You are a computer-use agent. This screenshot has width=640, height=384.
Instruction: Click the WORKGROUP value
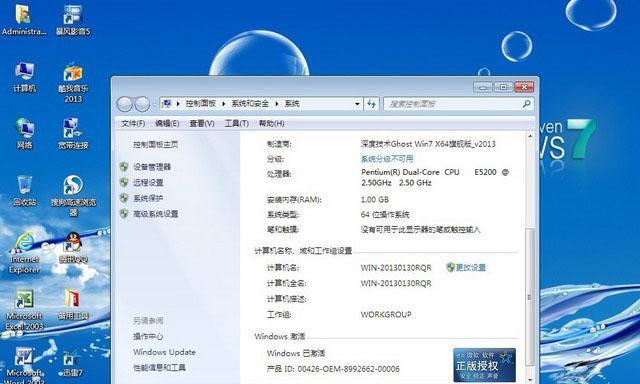pyautogui.click(x=386, y=315)
